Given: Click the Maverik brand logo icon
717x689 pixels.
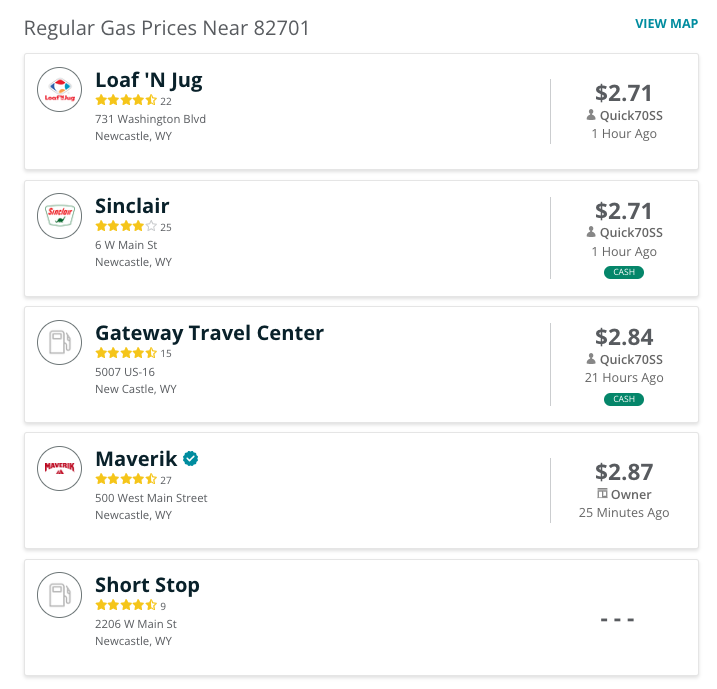Looking at the screenshot, I should pos(59,469).
